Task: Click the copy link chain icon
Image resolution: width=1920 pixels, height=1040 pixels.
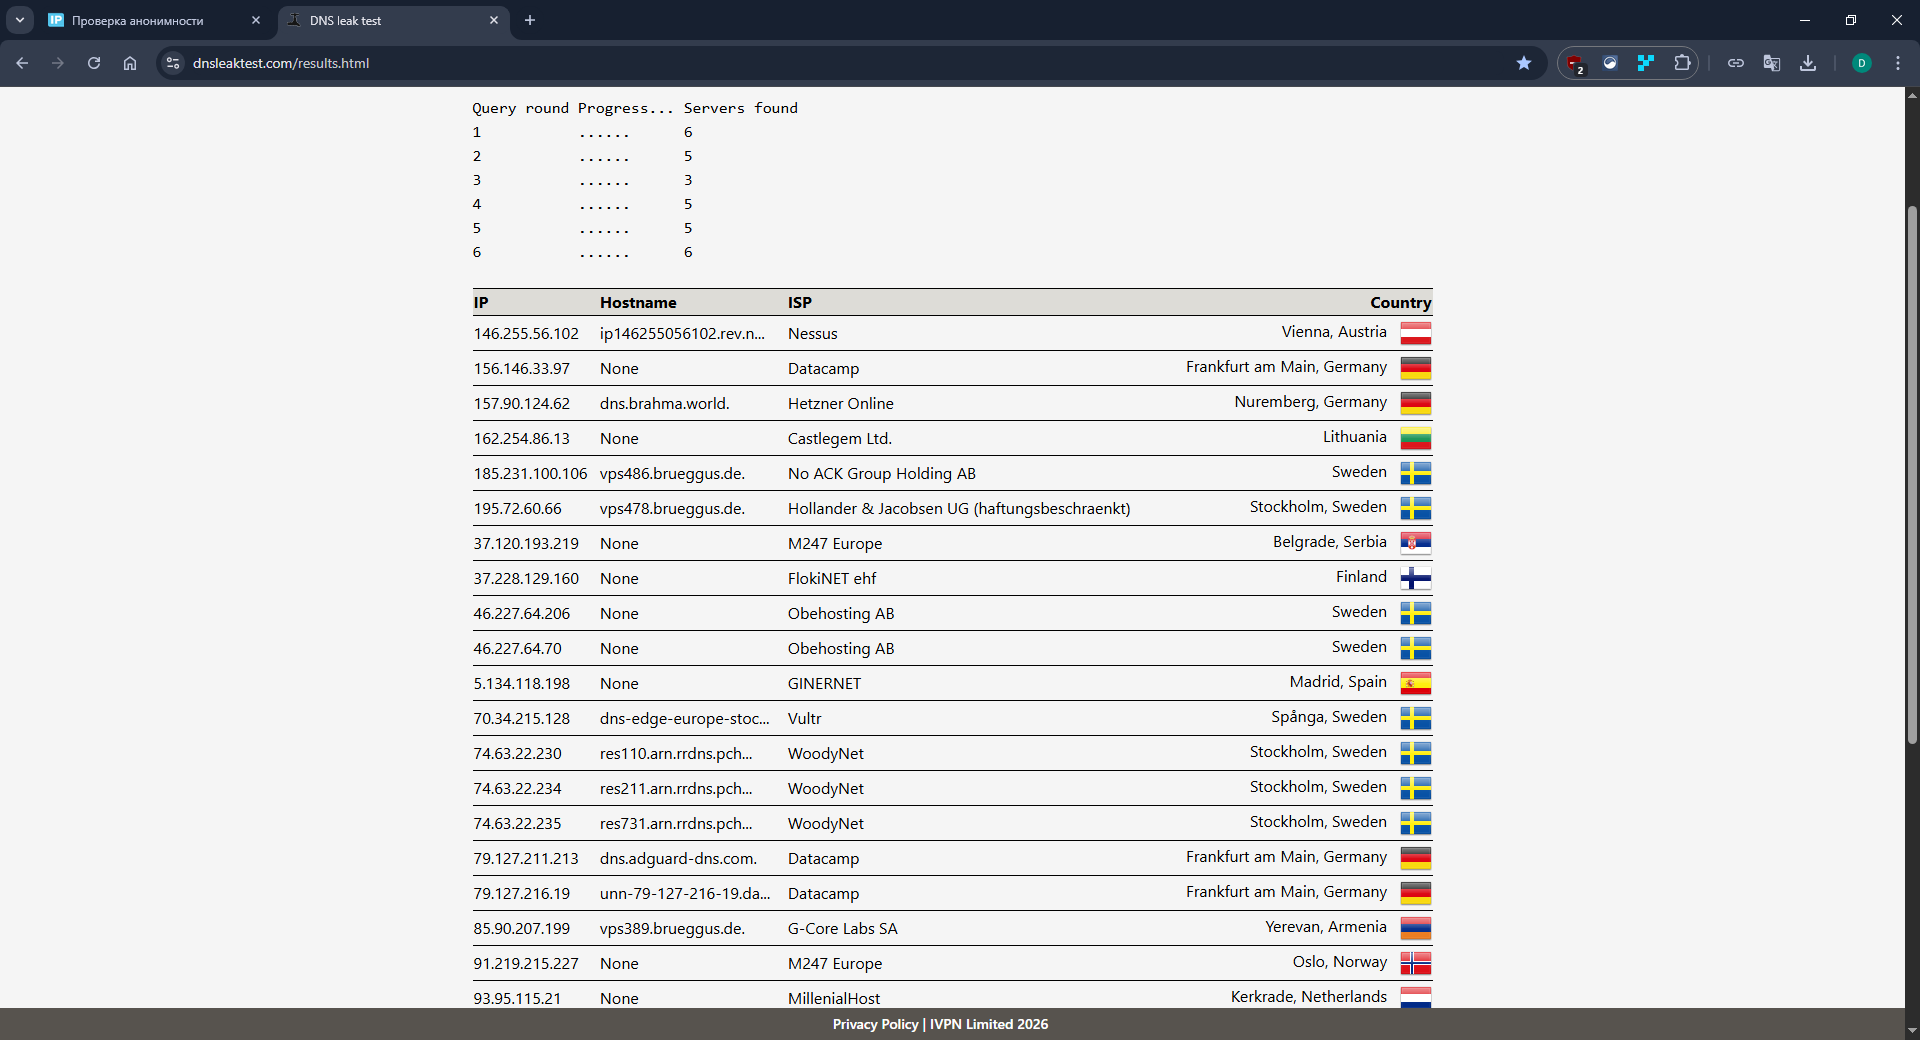Action: 1735,63
